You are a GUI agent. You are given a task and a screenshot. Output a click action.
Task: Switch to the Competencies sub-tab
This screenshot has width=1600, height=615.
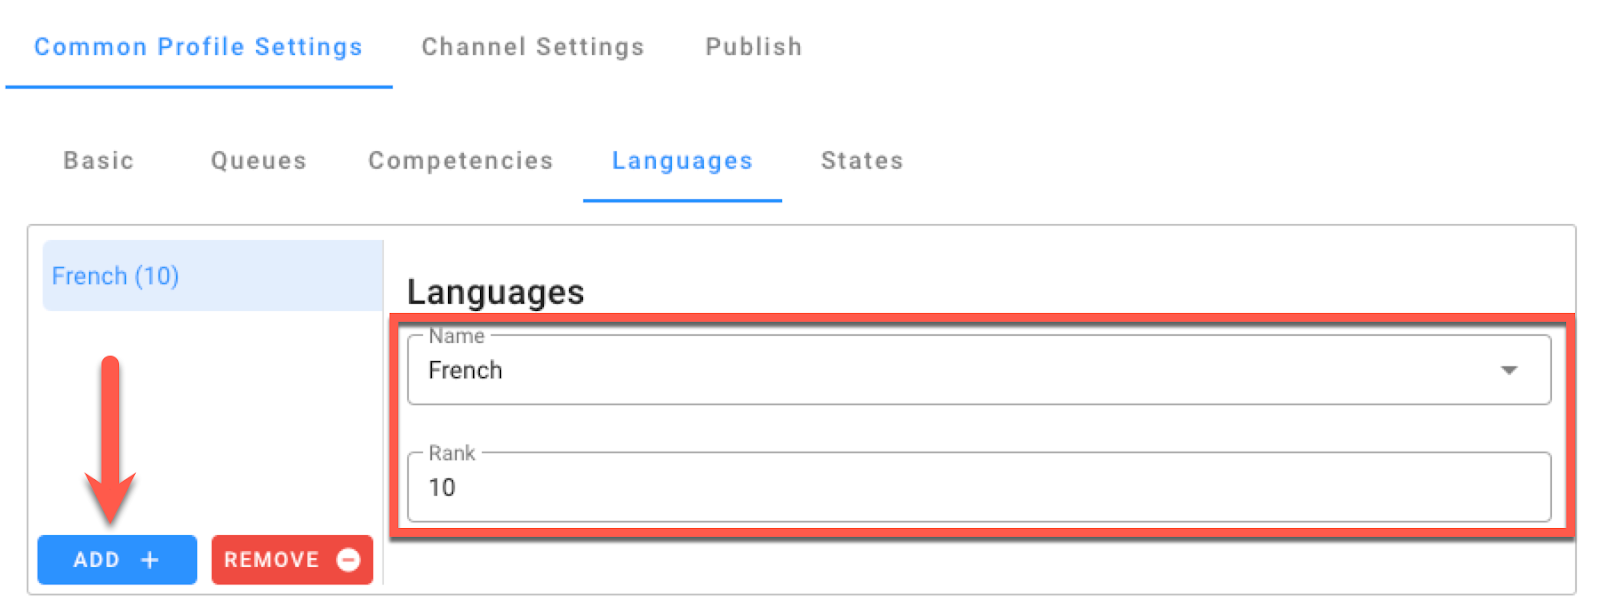461,161
